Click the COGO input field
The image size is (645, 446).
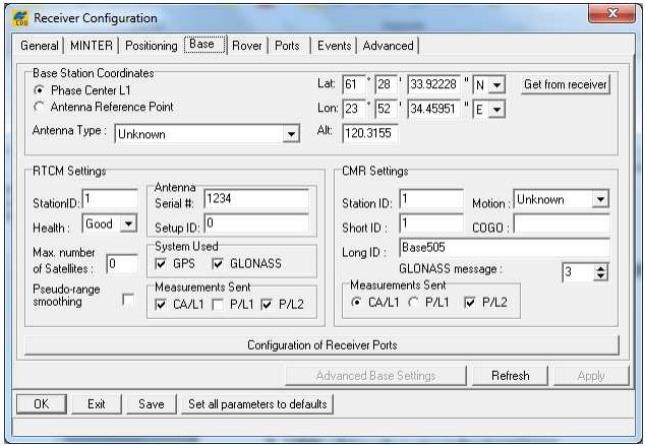[x=561, y=225]
